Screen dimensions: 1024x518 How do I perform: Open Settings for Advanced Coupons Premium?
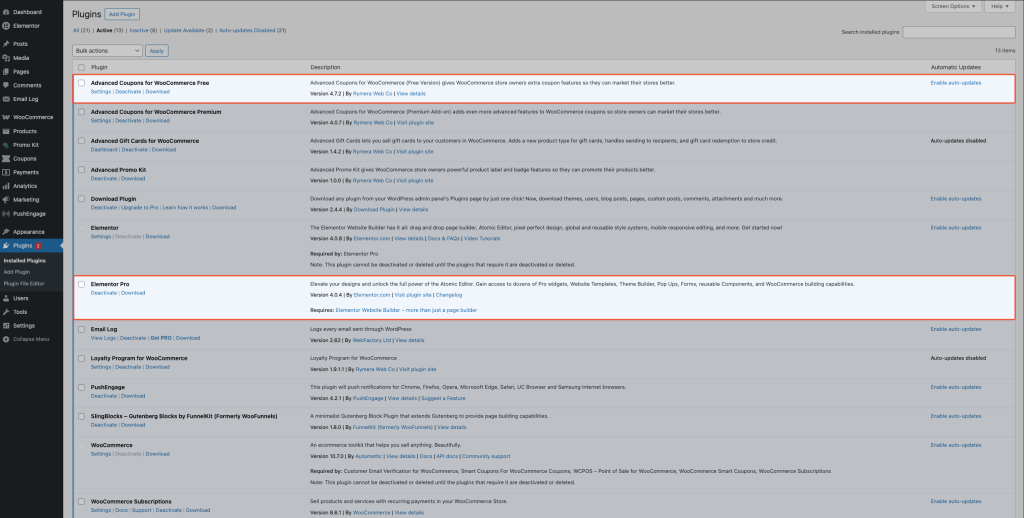pyautogui.click(x=101, y=121)
